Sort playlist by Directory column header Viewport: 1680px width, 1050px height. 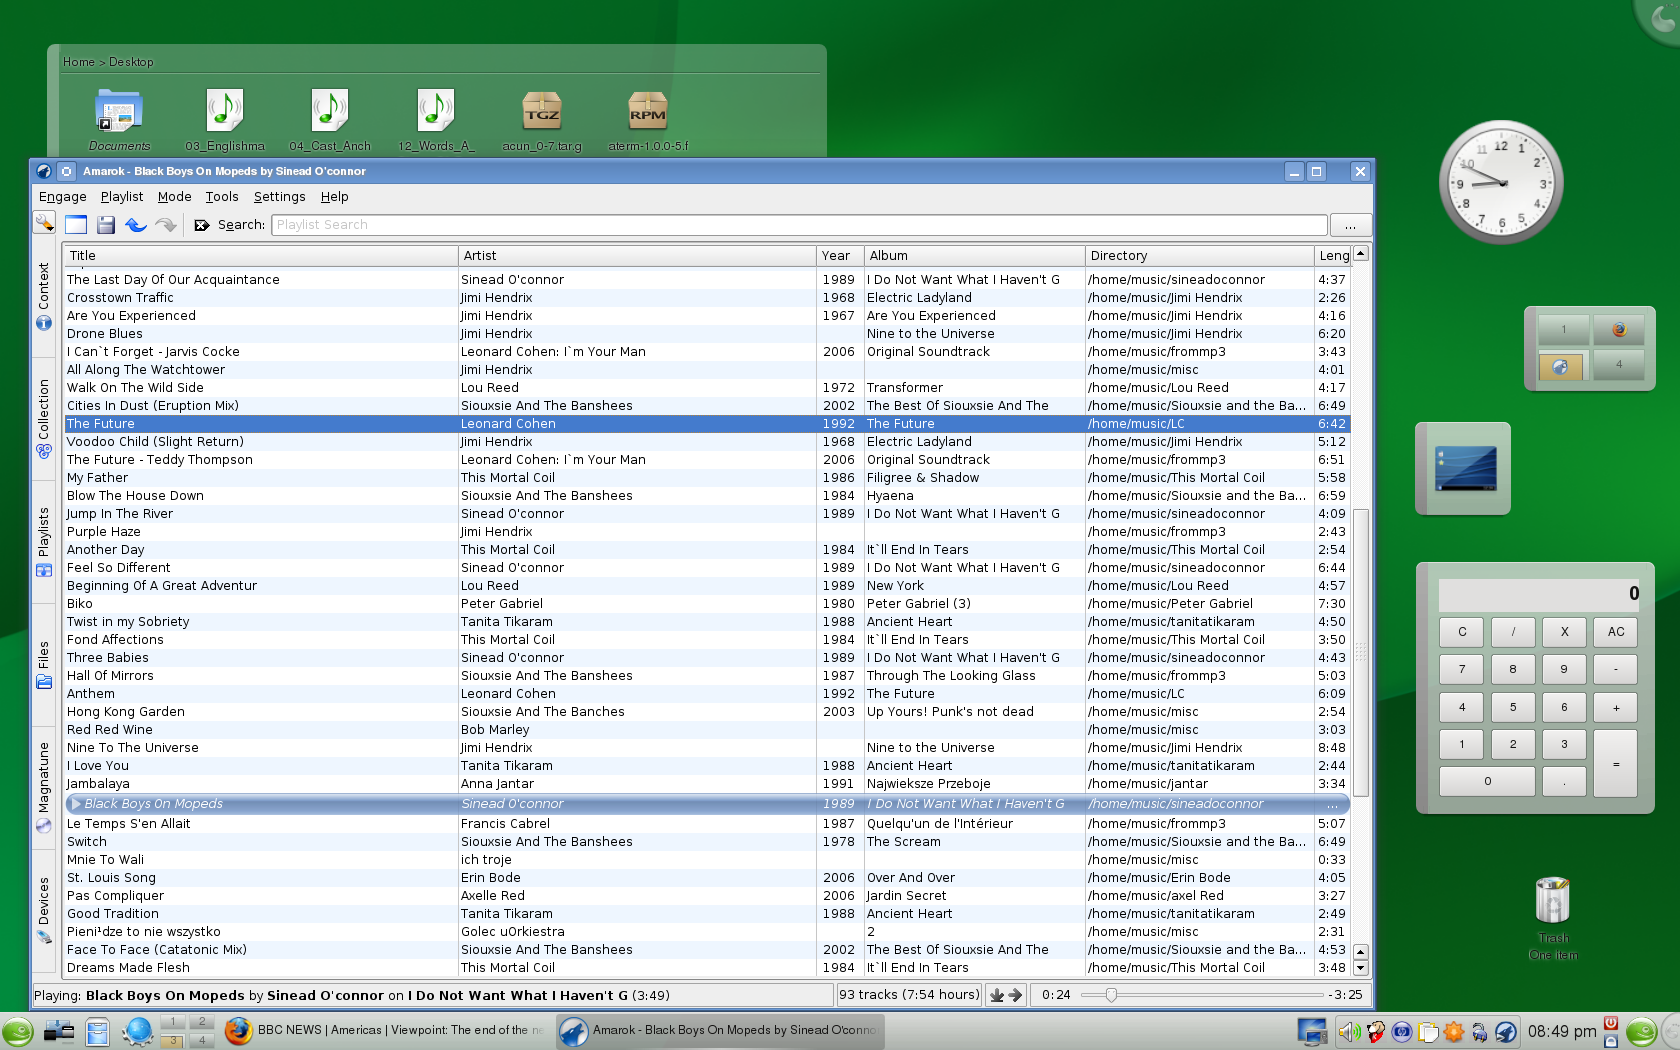(x=1200, y=256)
